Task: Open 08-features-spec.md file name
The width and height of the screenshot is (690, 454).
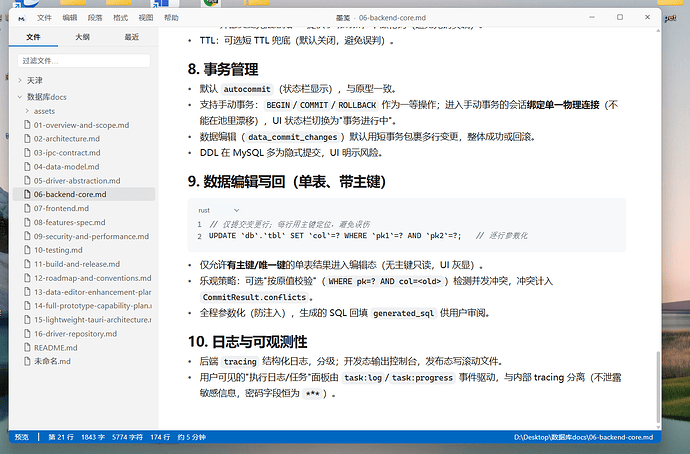Action: pos(70,222)
